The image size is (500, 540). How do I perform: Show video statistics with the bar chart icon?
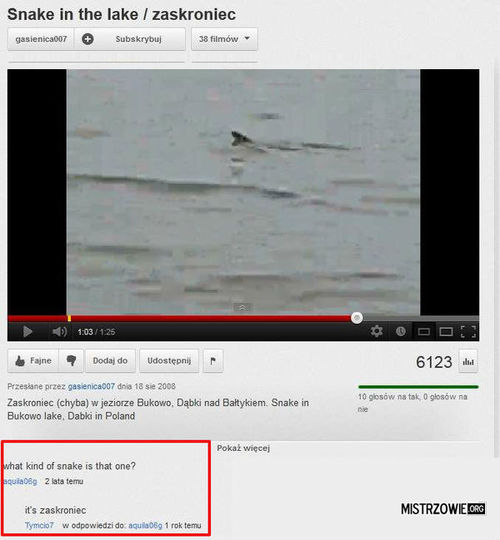[468, 361]
